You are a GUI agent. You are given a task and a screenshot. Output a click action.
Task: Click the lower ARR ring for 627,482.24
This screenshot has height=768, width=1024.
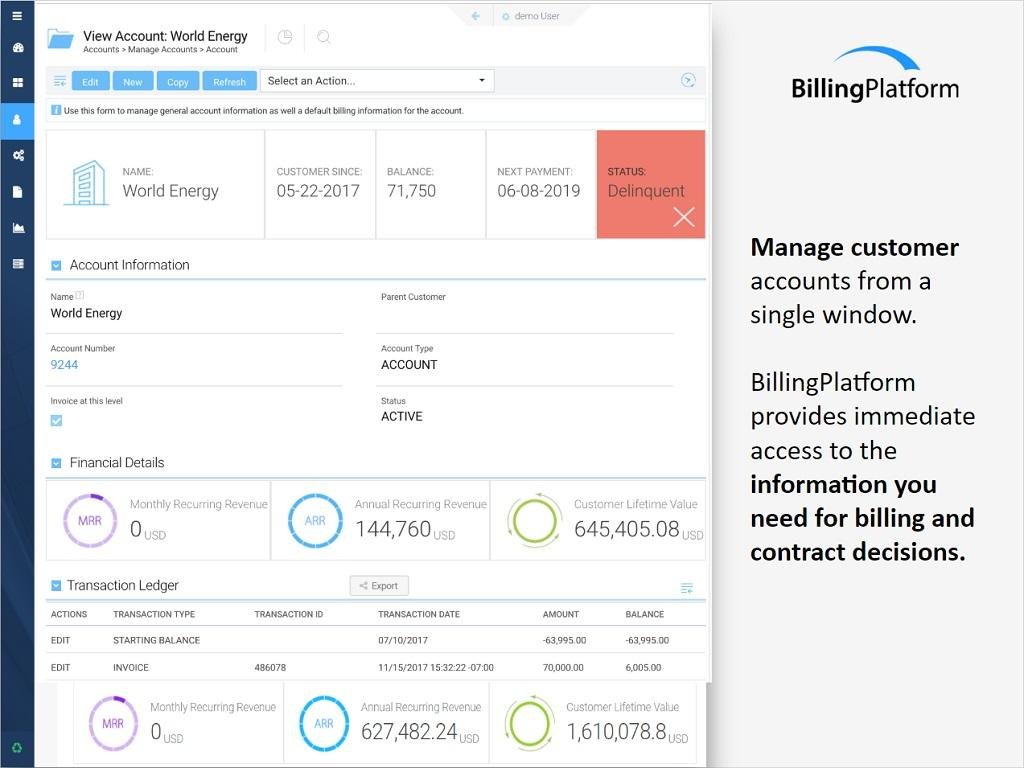click(324, 724)
